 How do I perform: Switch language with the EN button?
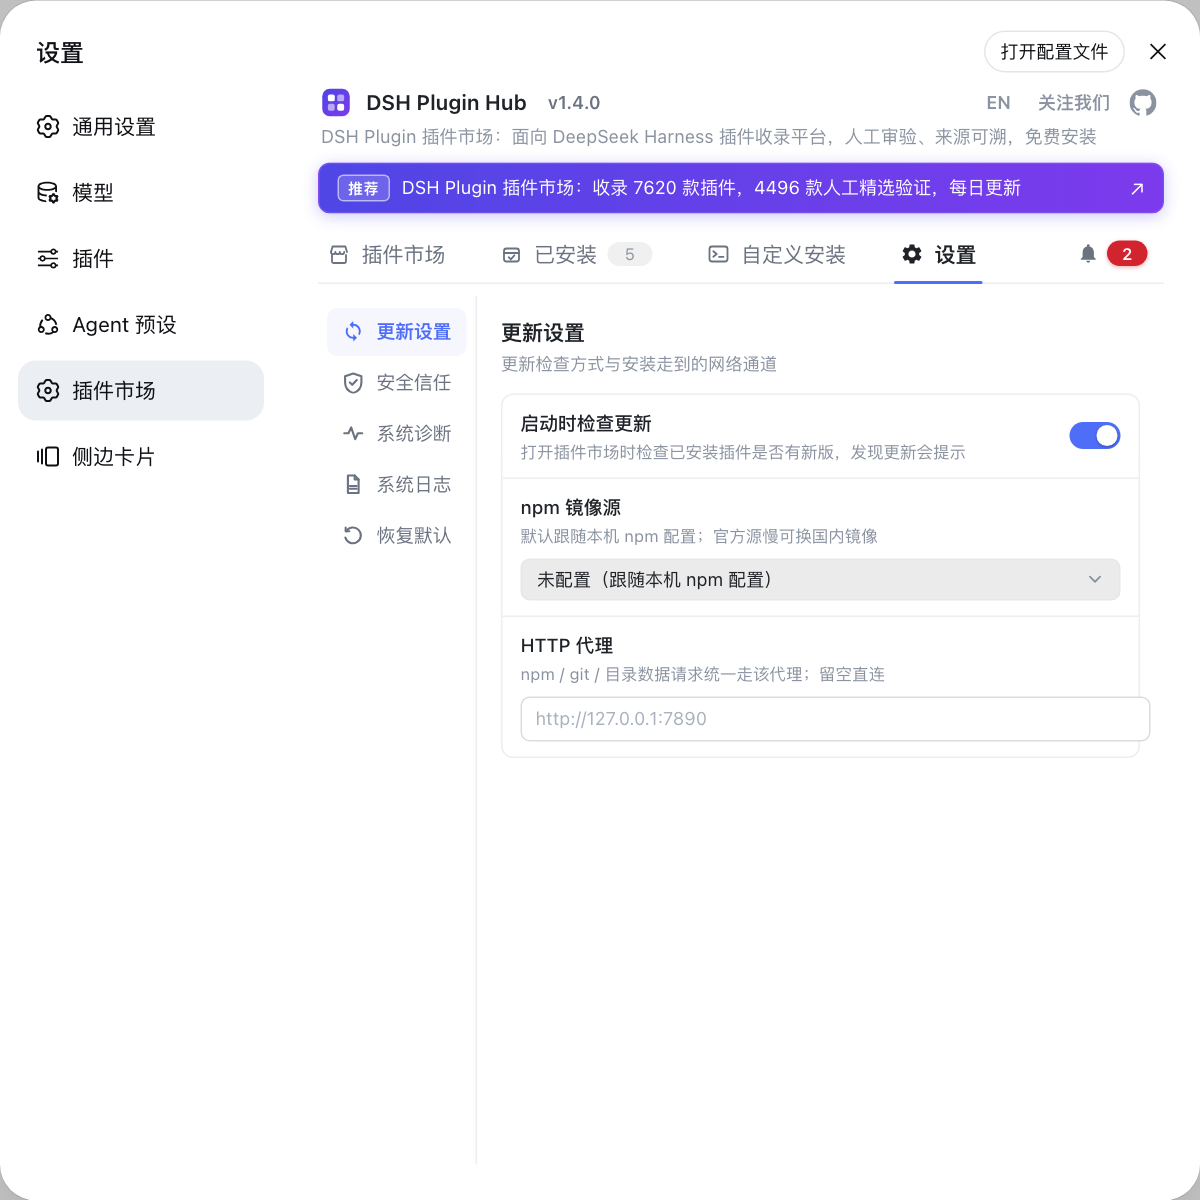pyautogui.click(x=998, y=103)
